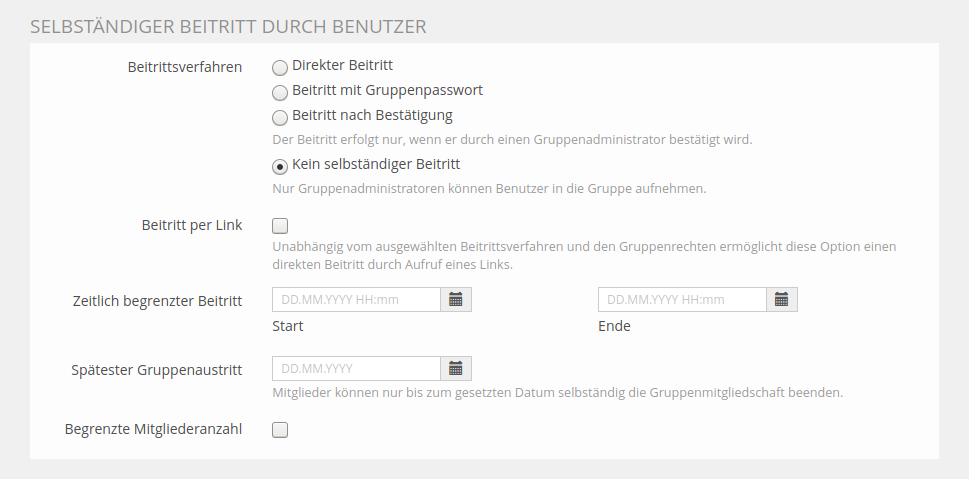Screen dimensions: 969x479
Task: Focus the Start date and time field
Action: 356,300
